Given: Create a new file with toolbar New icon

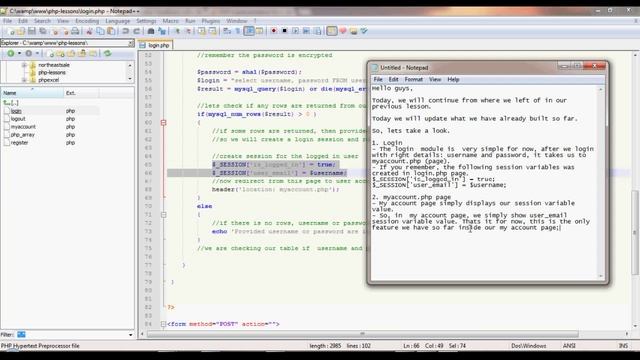Looking at the screenshot, I should pos(11,31).
